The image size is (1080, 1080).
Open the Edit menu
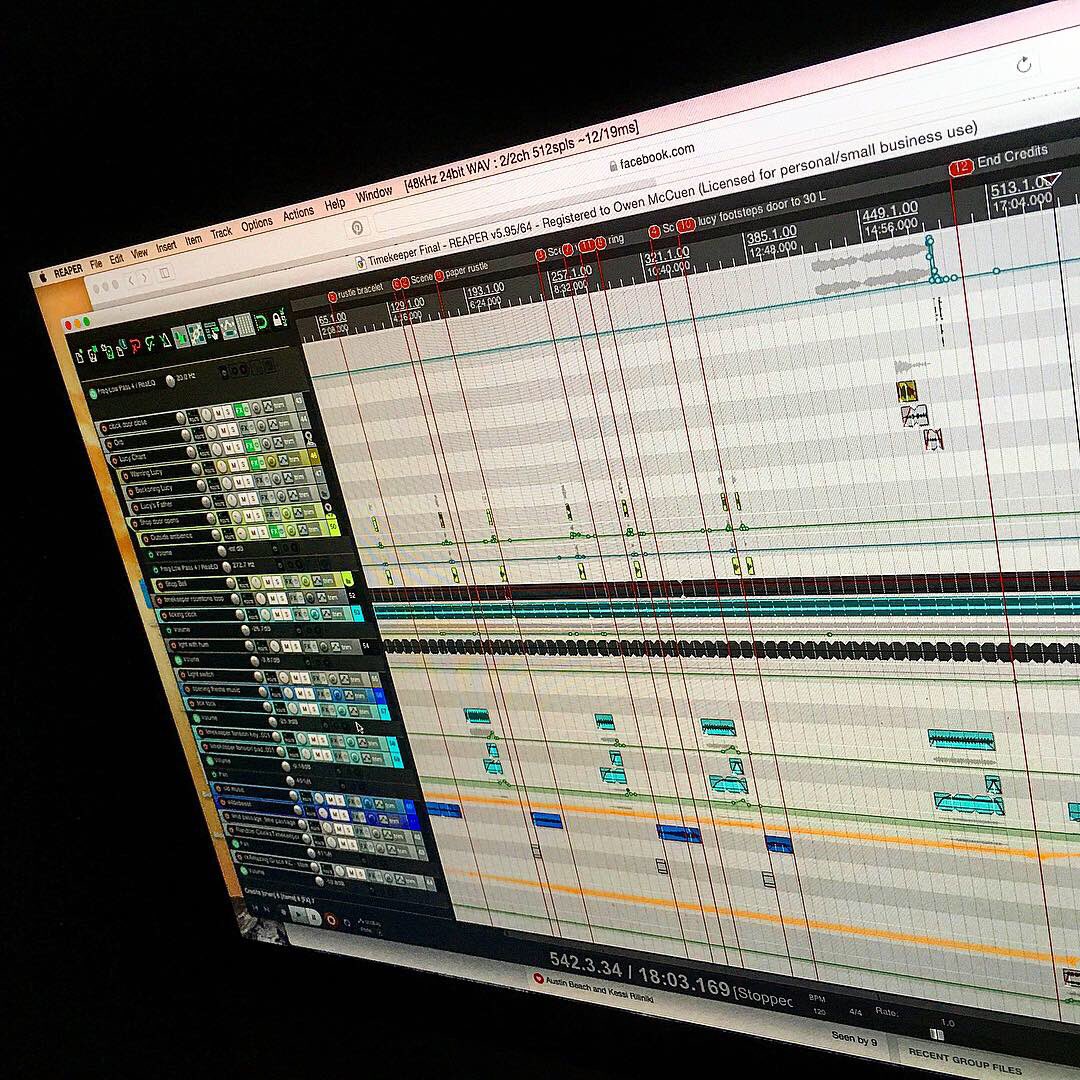(x=116, y=258)
